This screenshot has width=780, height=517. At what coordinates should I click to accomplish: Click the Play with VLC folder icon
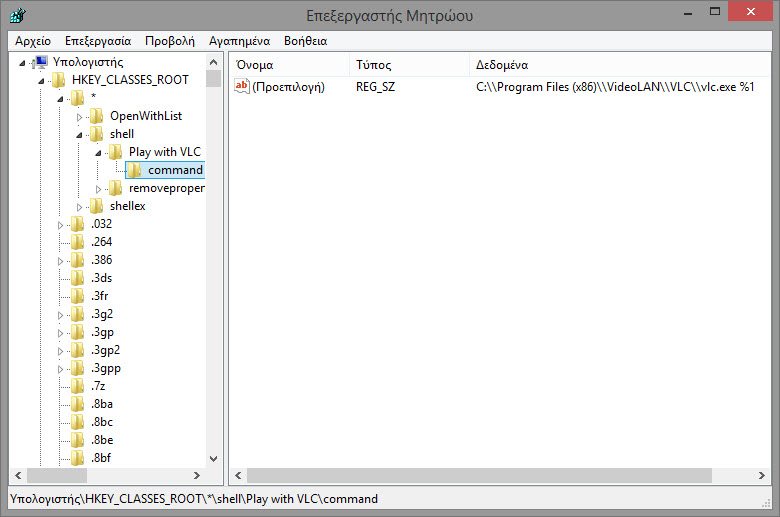115,152
